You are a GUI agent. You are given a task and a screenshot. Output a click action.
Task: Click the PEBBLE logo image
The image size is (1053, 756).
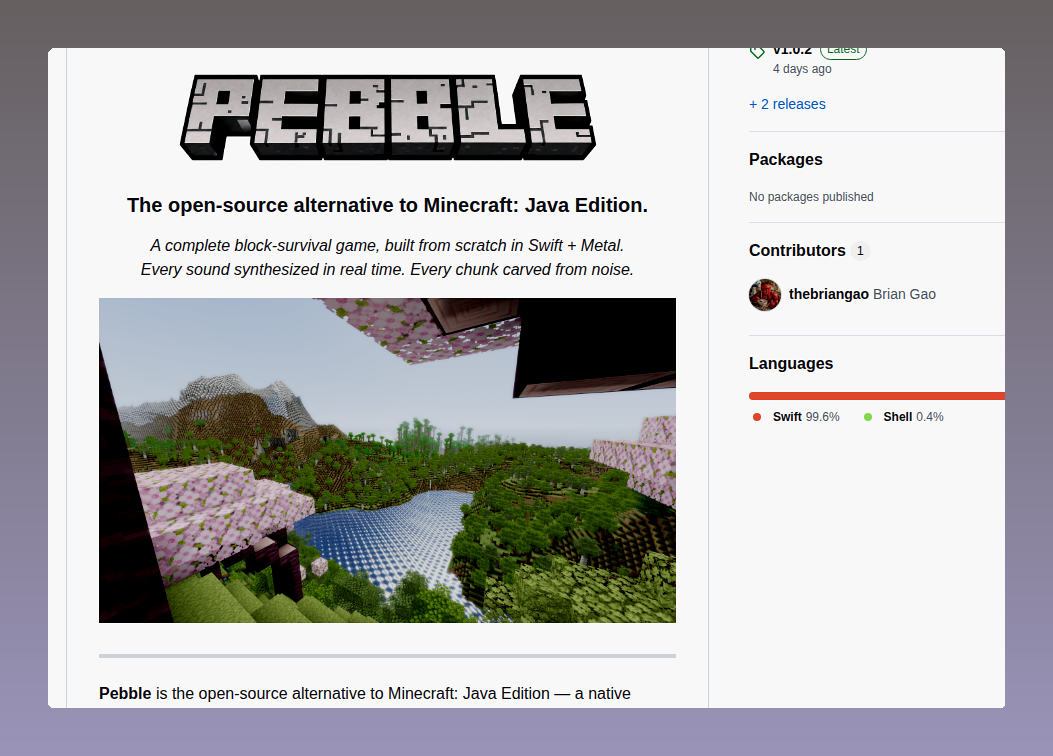coord(387,117)
